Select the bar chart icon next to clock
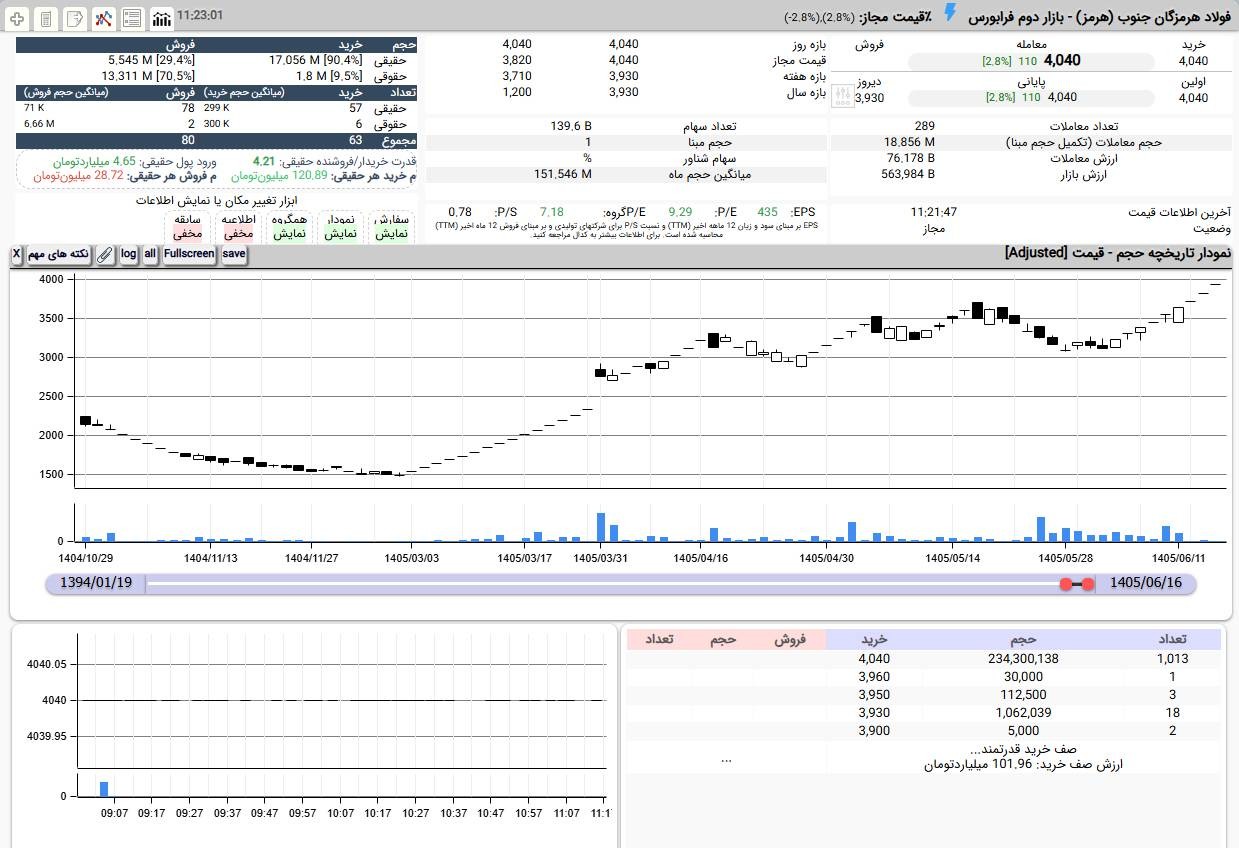Viewport: 1239px width, 848px height. (161, 18)
